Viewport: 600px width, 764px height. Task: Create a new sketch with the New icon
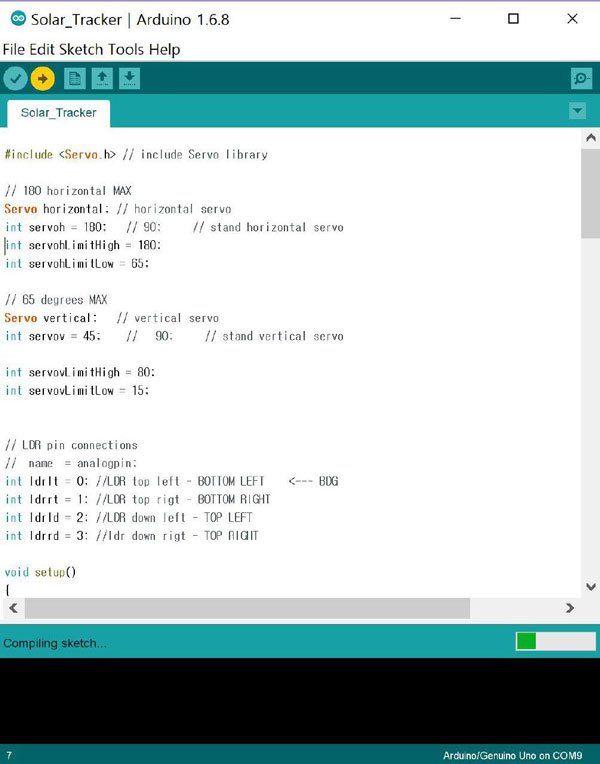point(75,78)
